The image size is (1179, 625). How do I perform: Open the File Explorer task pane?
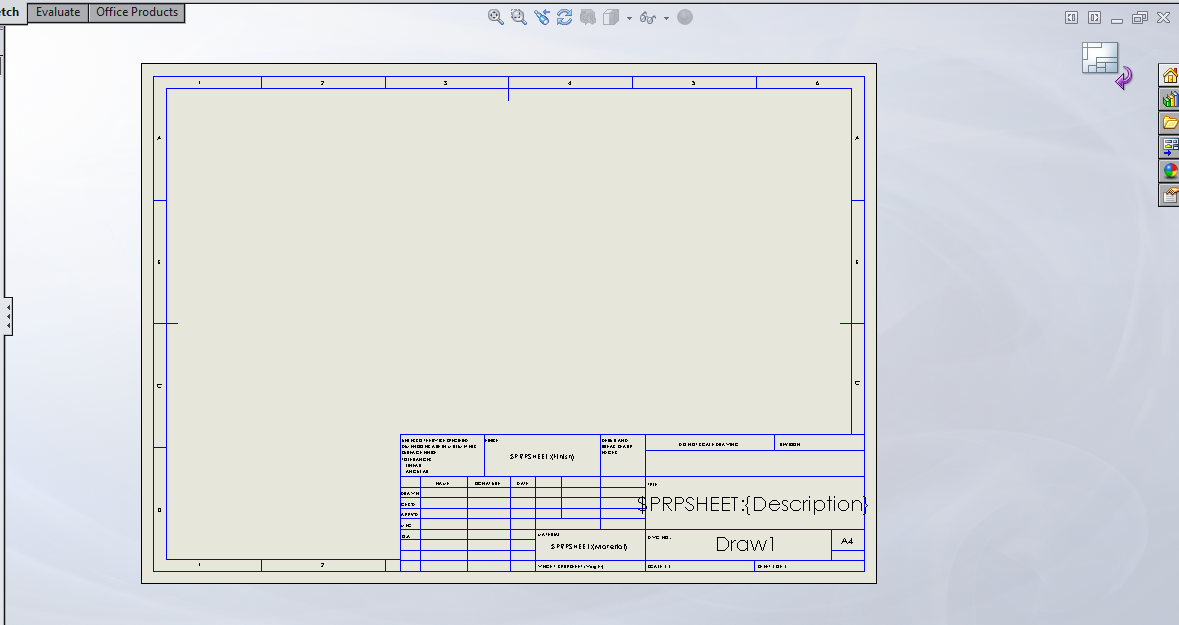tap(1169, 122)
